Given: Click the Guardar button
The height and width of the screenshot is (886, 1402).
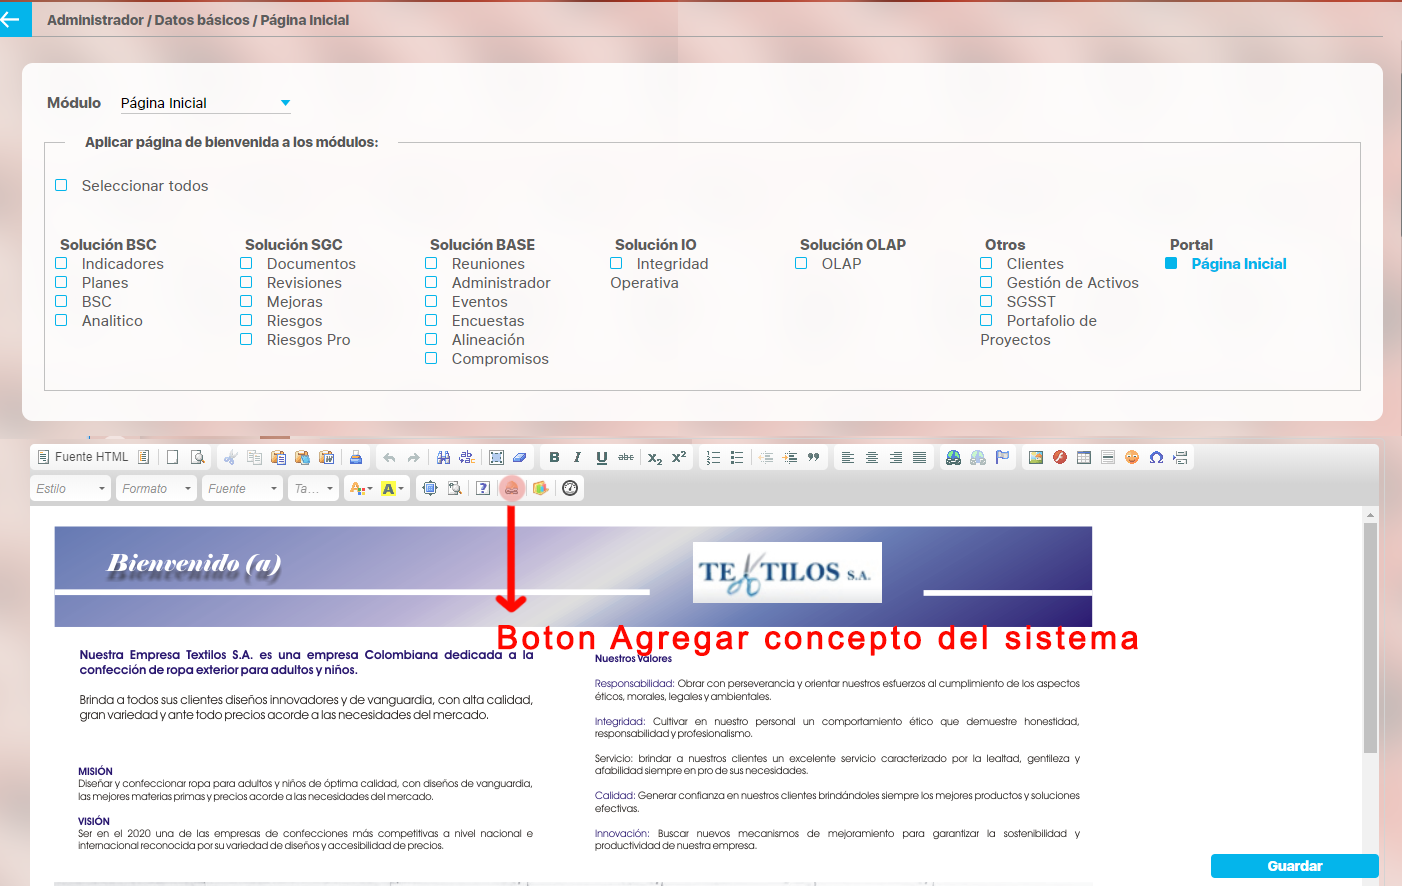Looking at the screenshot, I should pyautogui.click(x=1294, y=866).
